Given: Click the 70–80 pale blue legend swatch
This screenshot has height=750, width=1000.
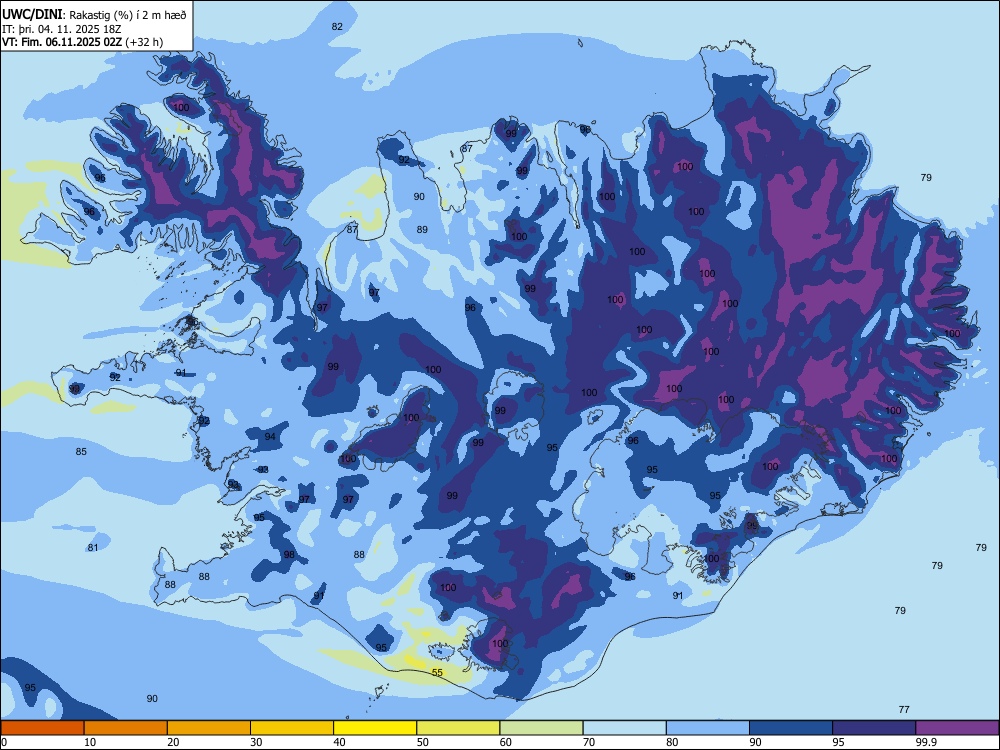Looking at the screenshot, I should coord(624,728).
